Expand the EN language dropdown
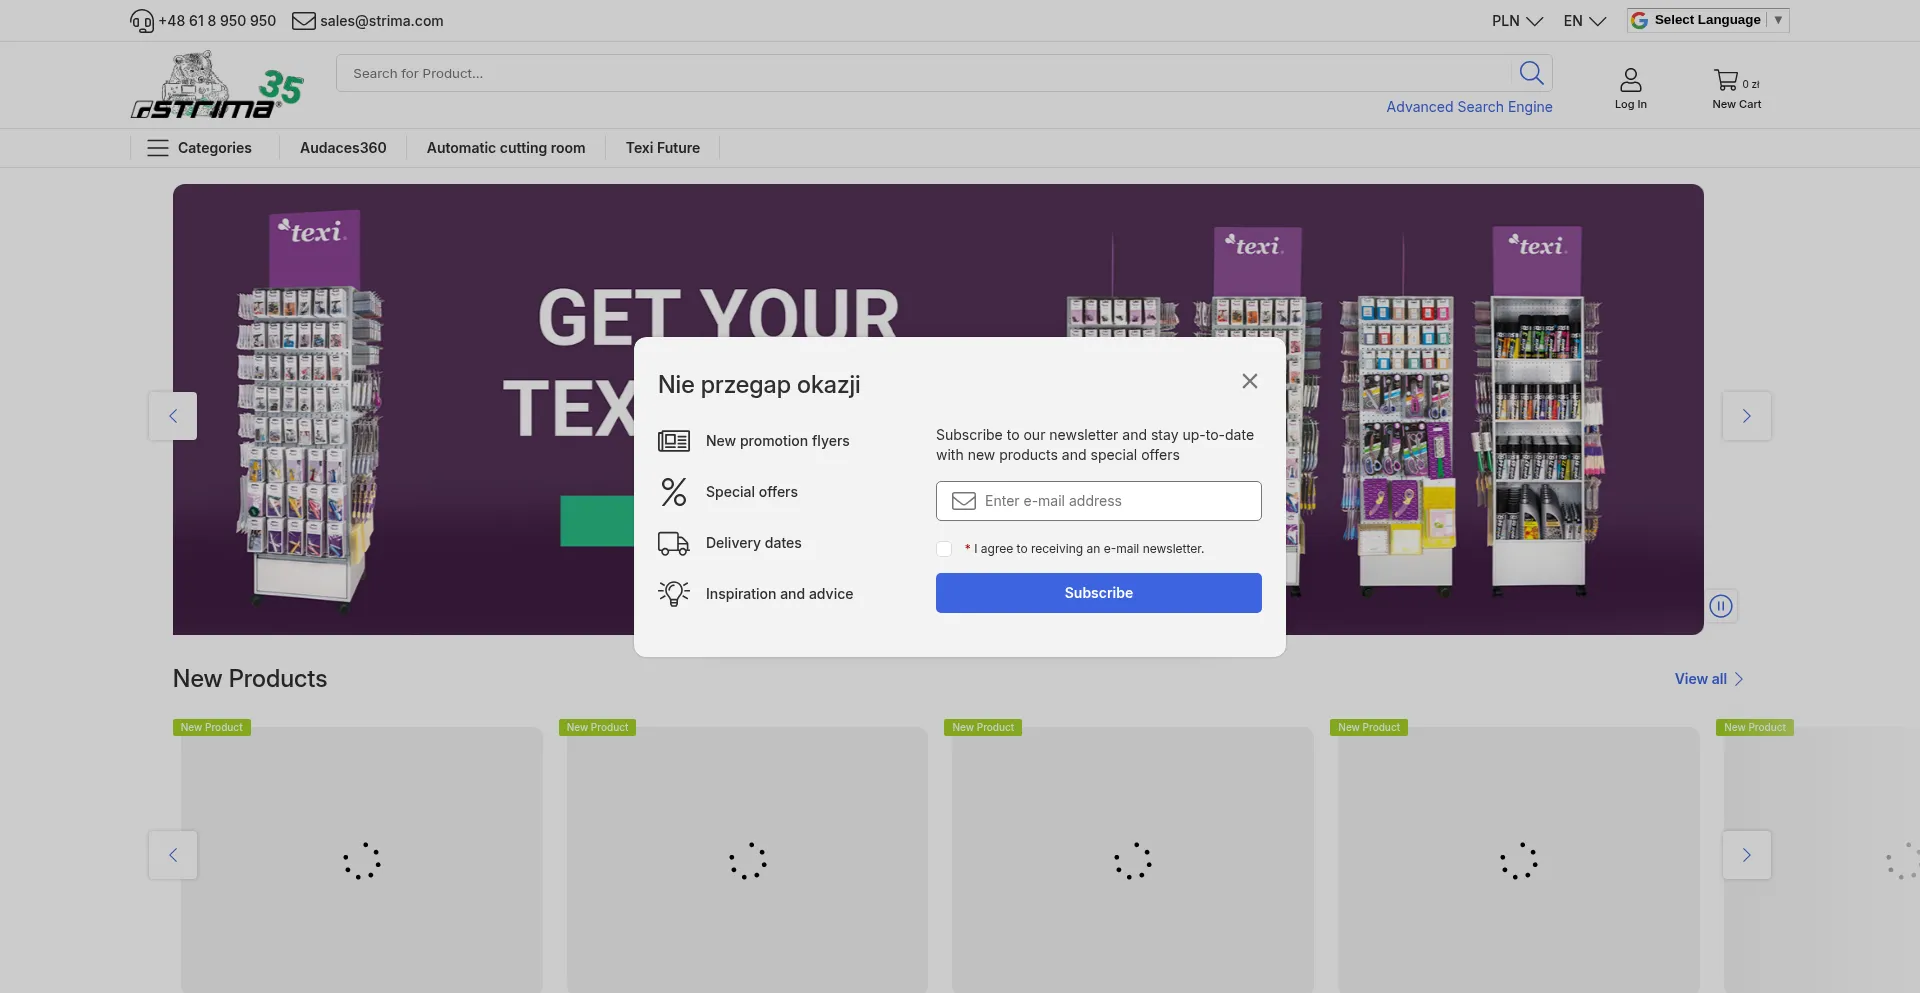 point(1584,21)
